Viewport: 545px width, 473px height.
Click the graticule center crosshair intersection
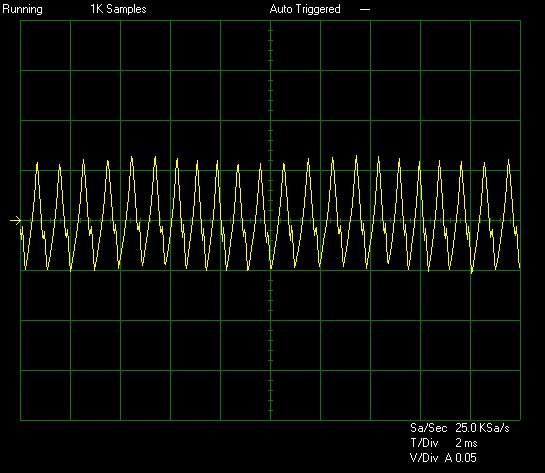[270, 220]
